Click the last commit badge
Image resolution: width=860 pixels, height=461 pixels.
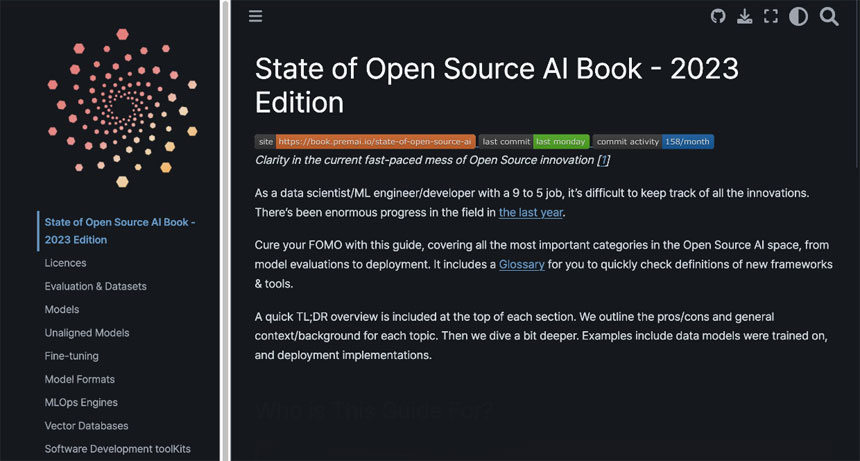[x=533, y=141]
